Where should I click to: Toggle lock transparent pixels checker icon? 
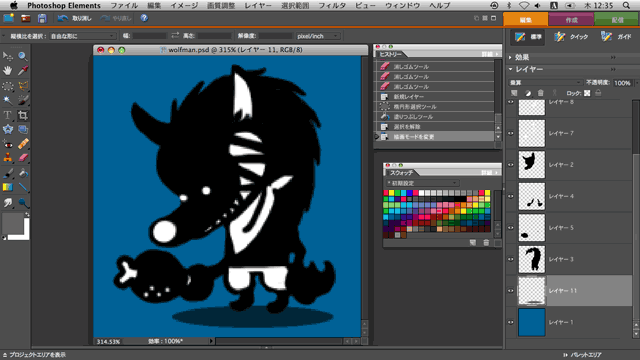(x=587, y=93)
